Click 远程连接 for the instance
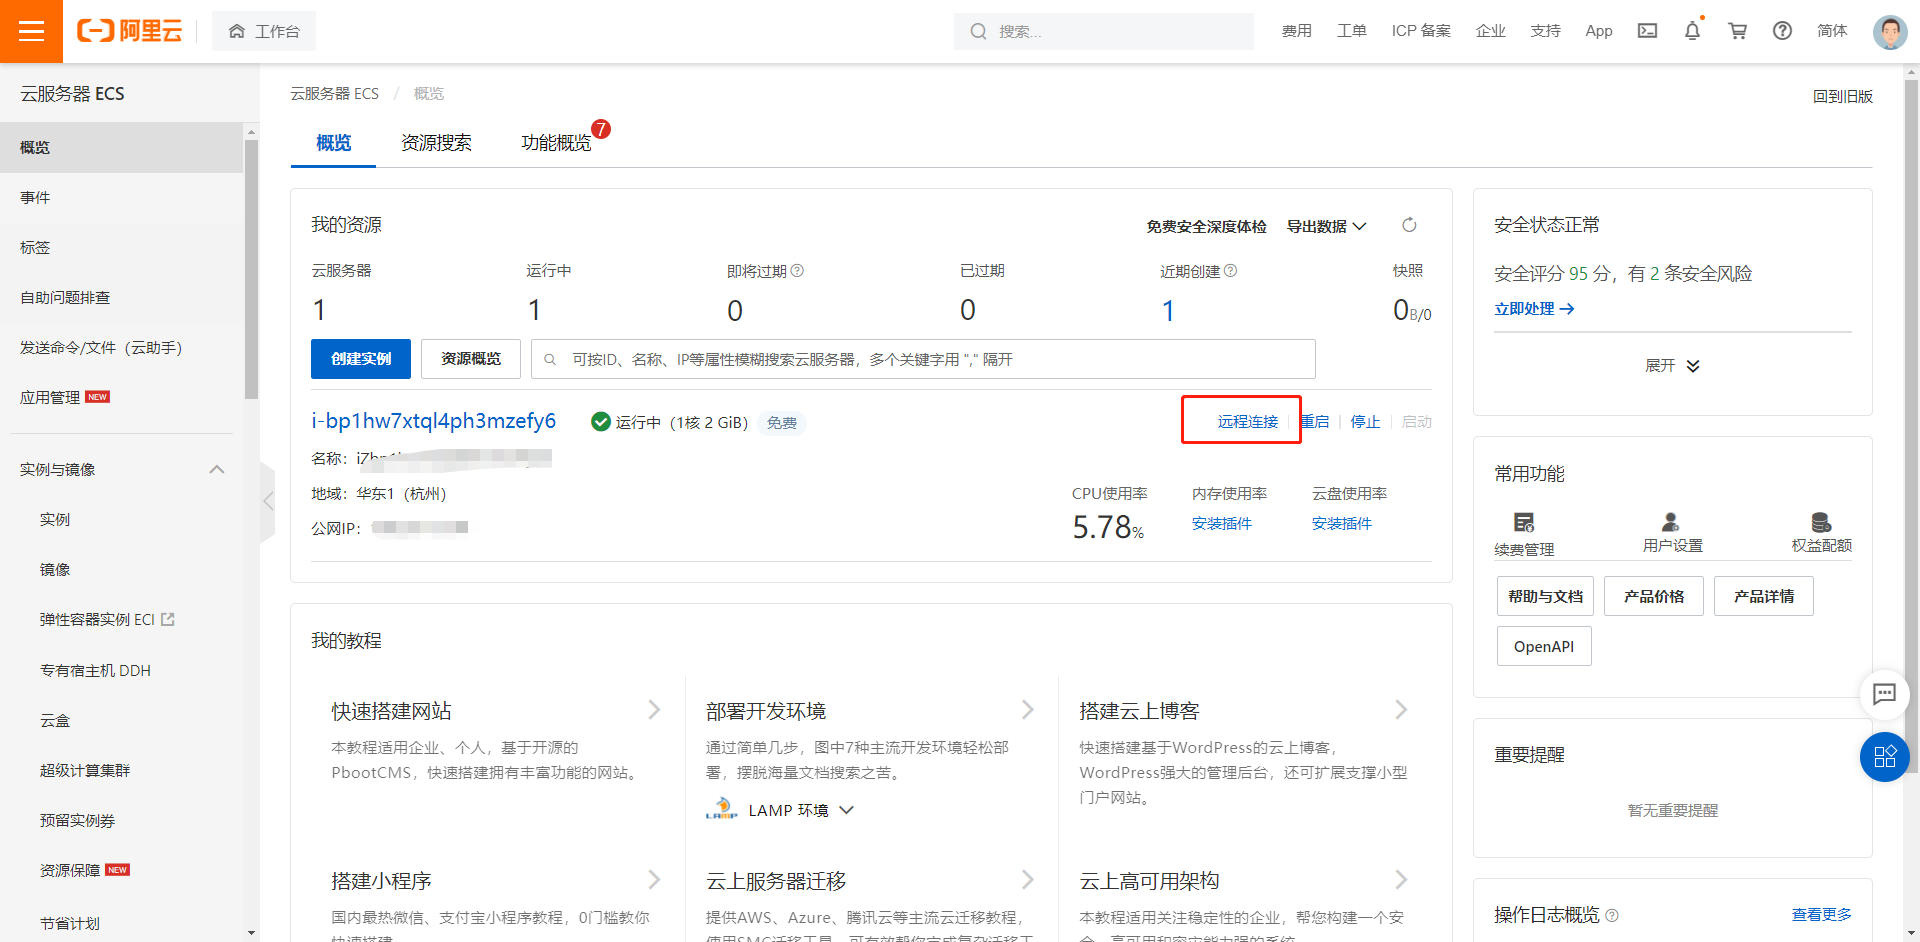1920x942 pixels. point(1247,421)
